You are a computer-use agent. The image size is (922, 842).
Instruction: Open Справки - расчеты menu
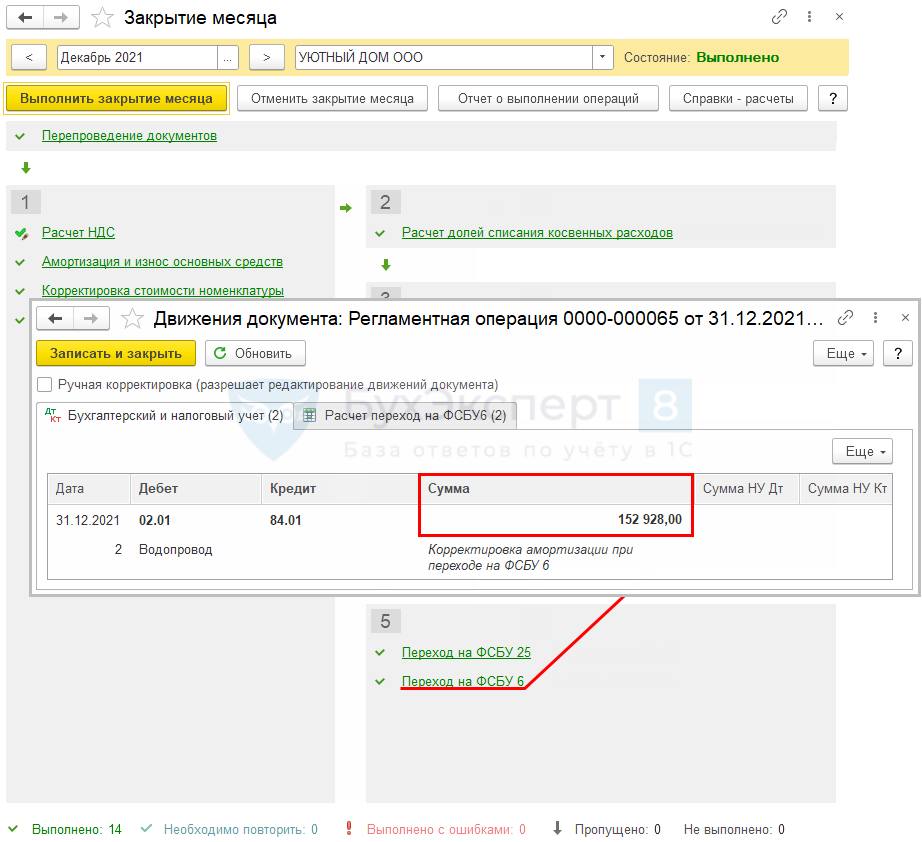pyautogui.click(x=738, y=98)
